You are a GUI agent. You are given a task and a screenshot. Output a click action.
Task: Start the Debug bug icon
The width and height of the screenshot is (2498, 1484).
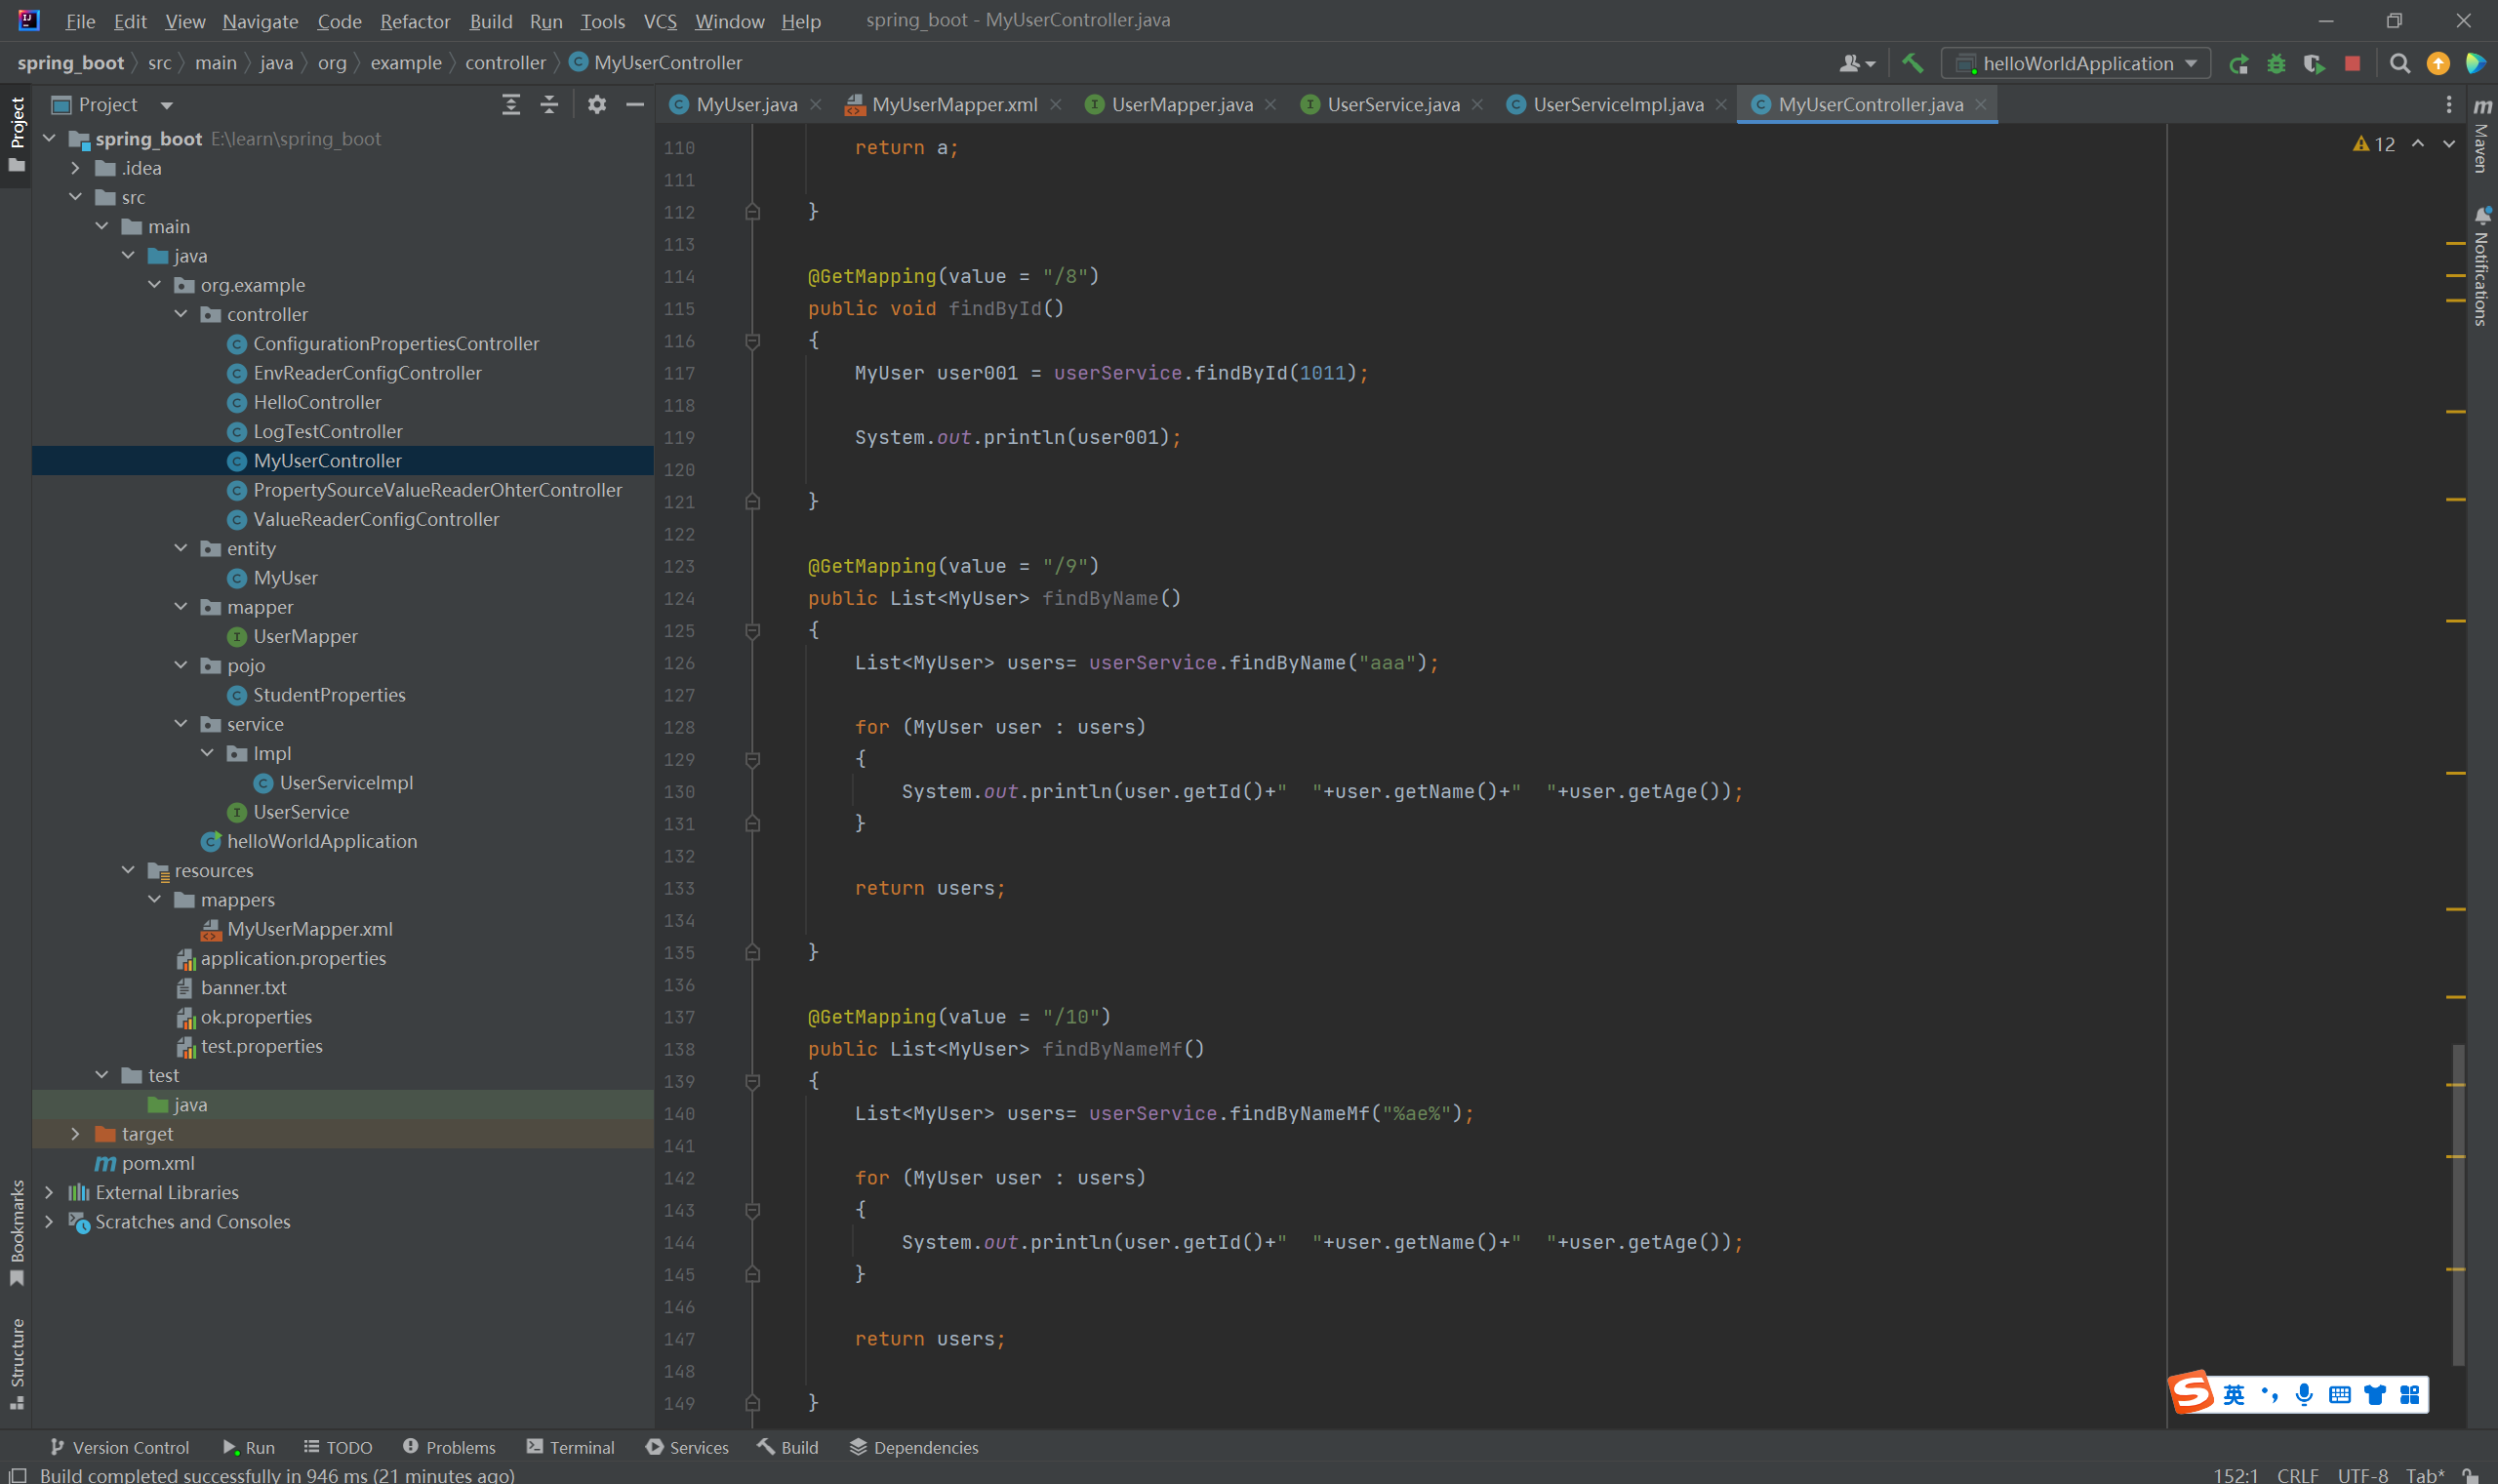[2276, 64]
